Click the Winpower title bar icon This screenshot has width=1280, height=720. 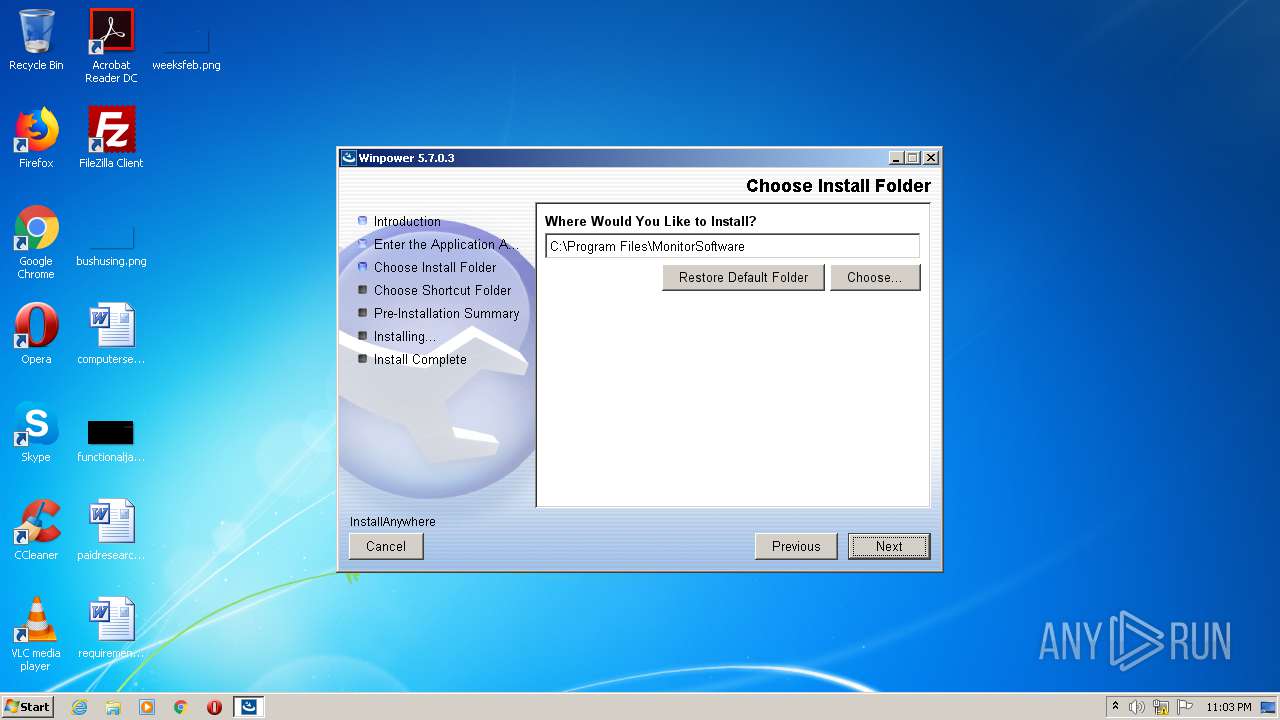(349, 158)
